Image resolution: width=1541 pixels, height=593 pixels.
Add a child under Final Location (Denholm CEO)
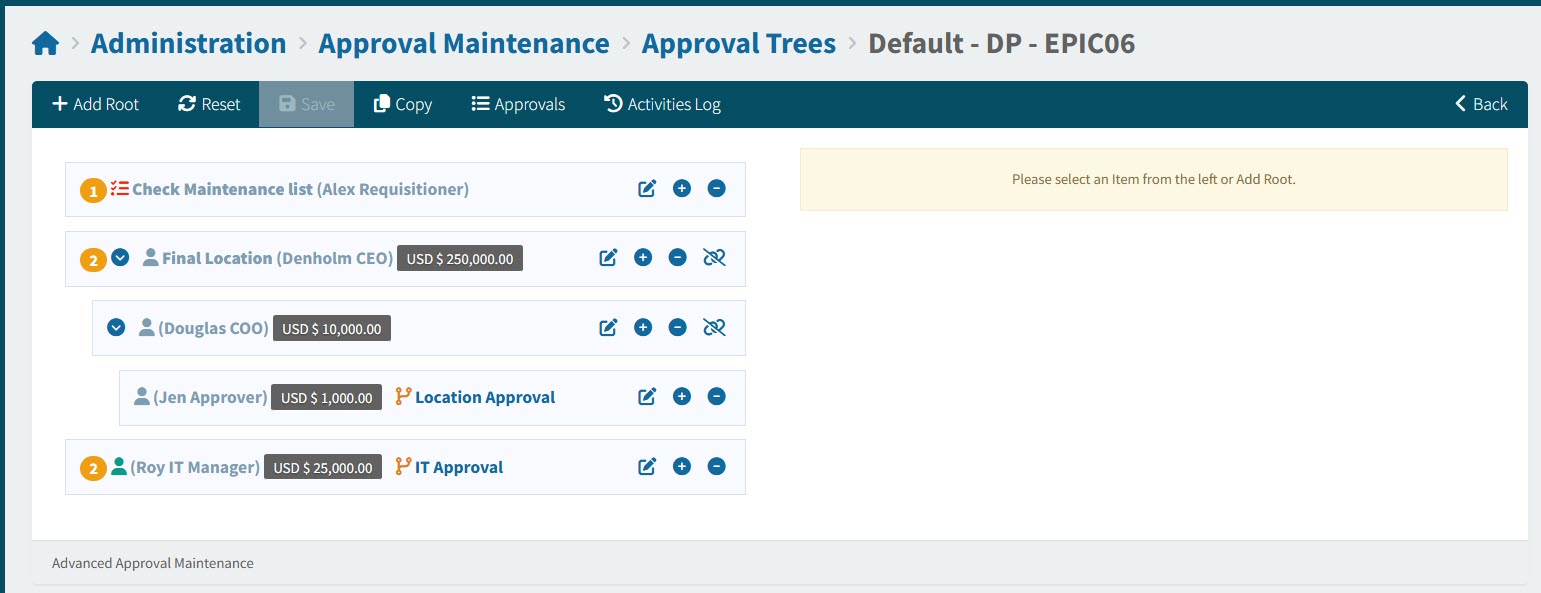pyautogui.click(x=643, y=257)
